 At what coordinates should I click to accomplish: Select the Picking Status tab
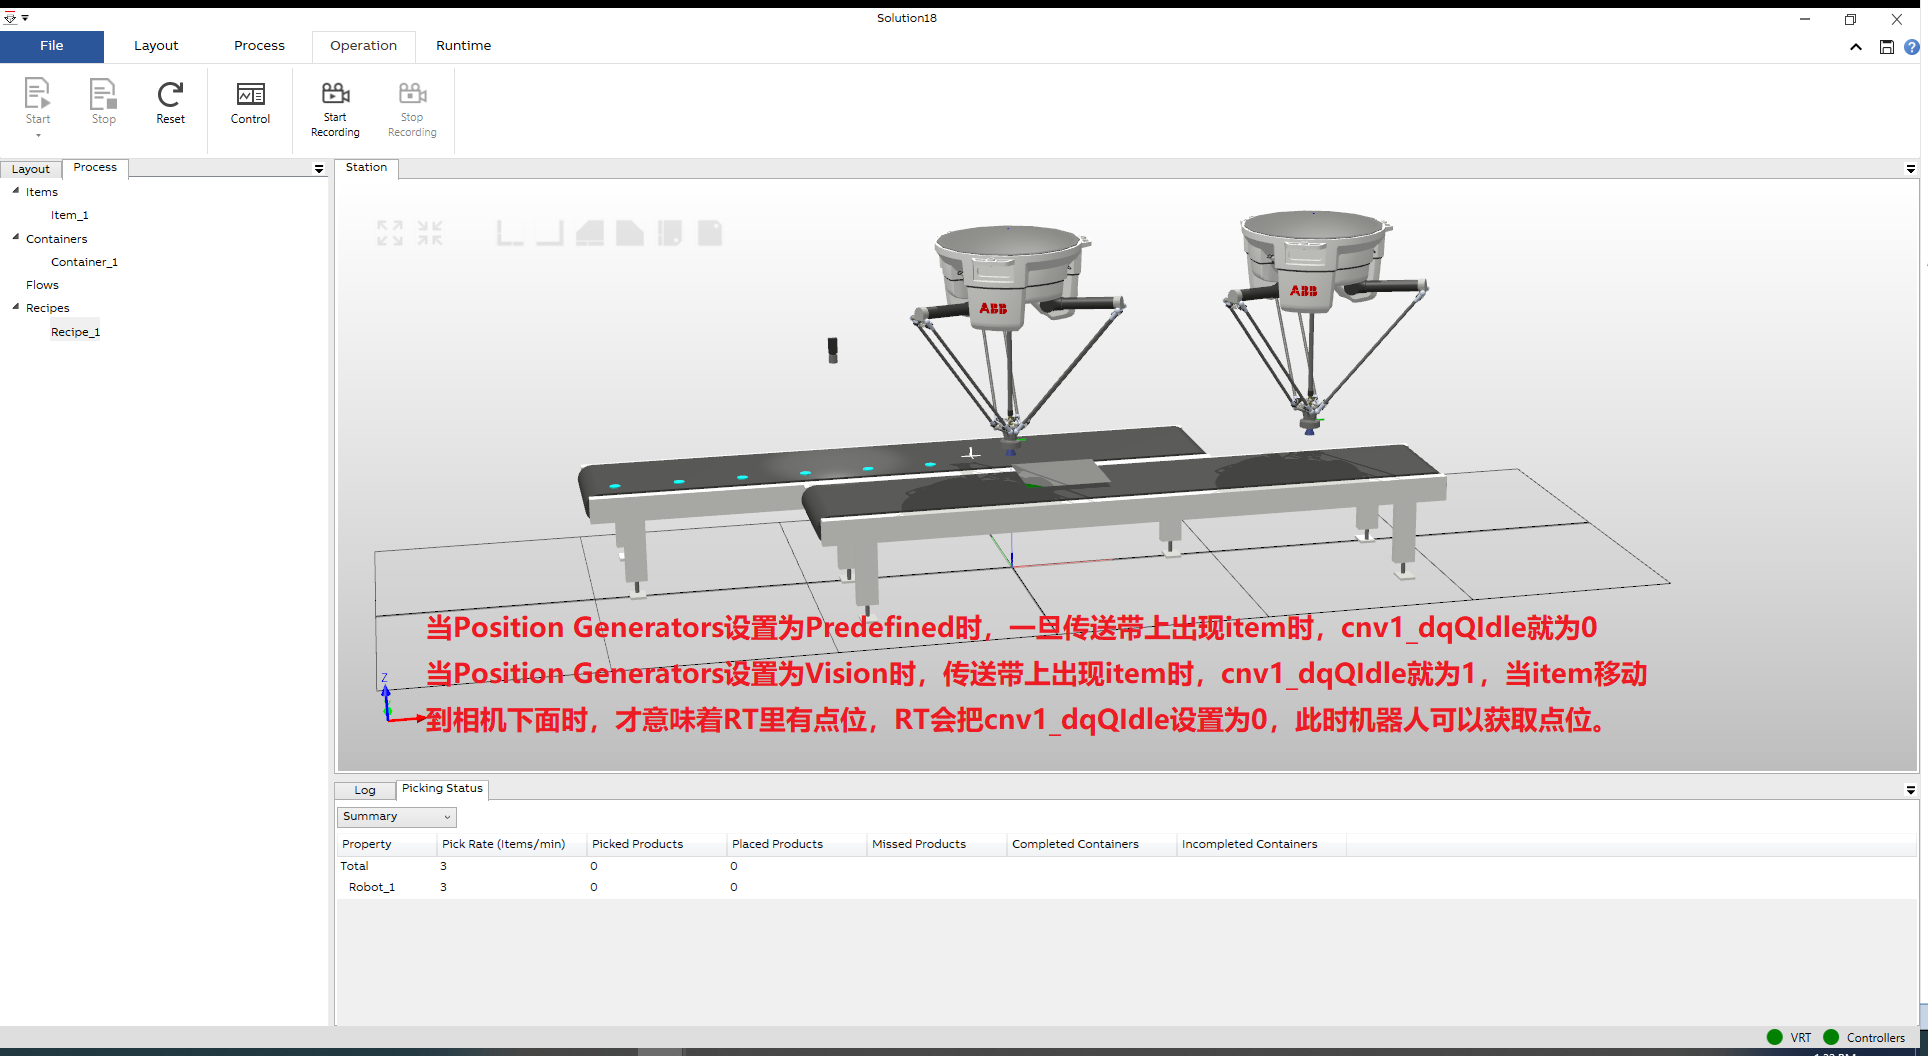(x=442, y=789)
